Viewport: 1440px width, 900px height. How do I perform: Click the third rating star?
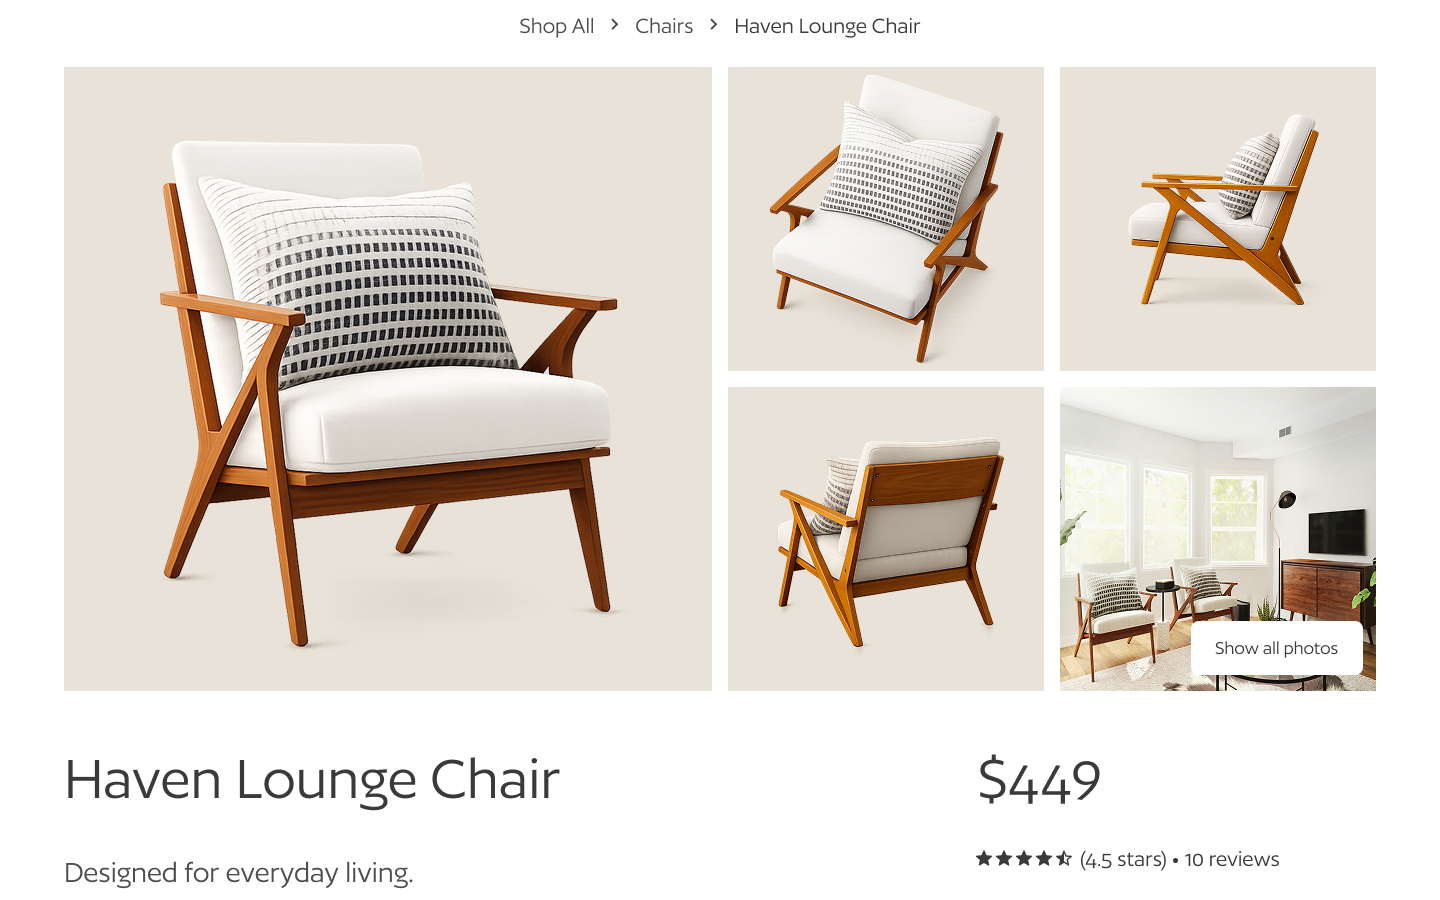click(1024, 858)
